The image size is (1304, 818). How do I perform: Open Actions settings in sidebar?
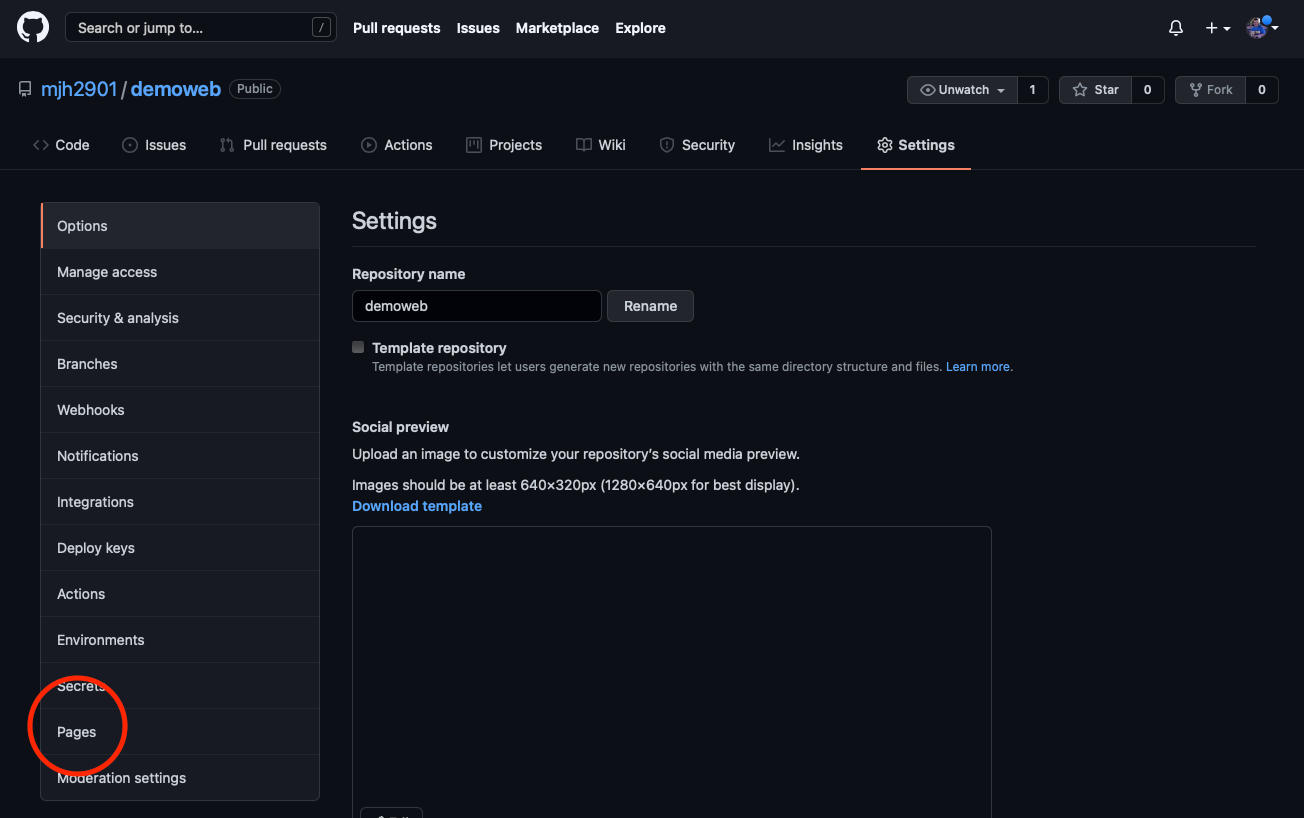[x=180, y=594]
